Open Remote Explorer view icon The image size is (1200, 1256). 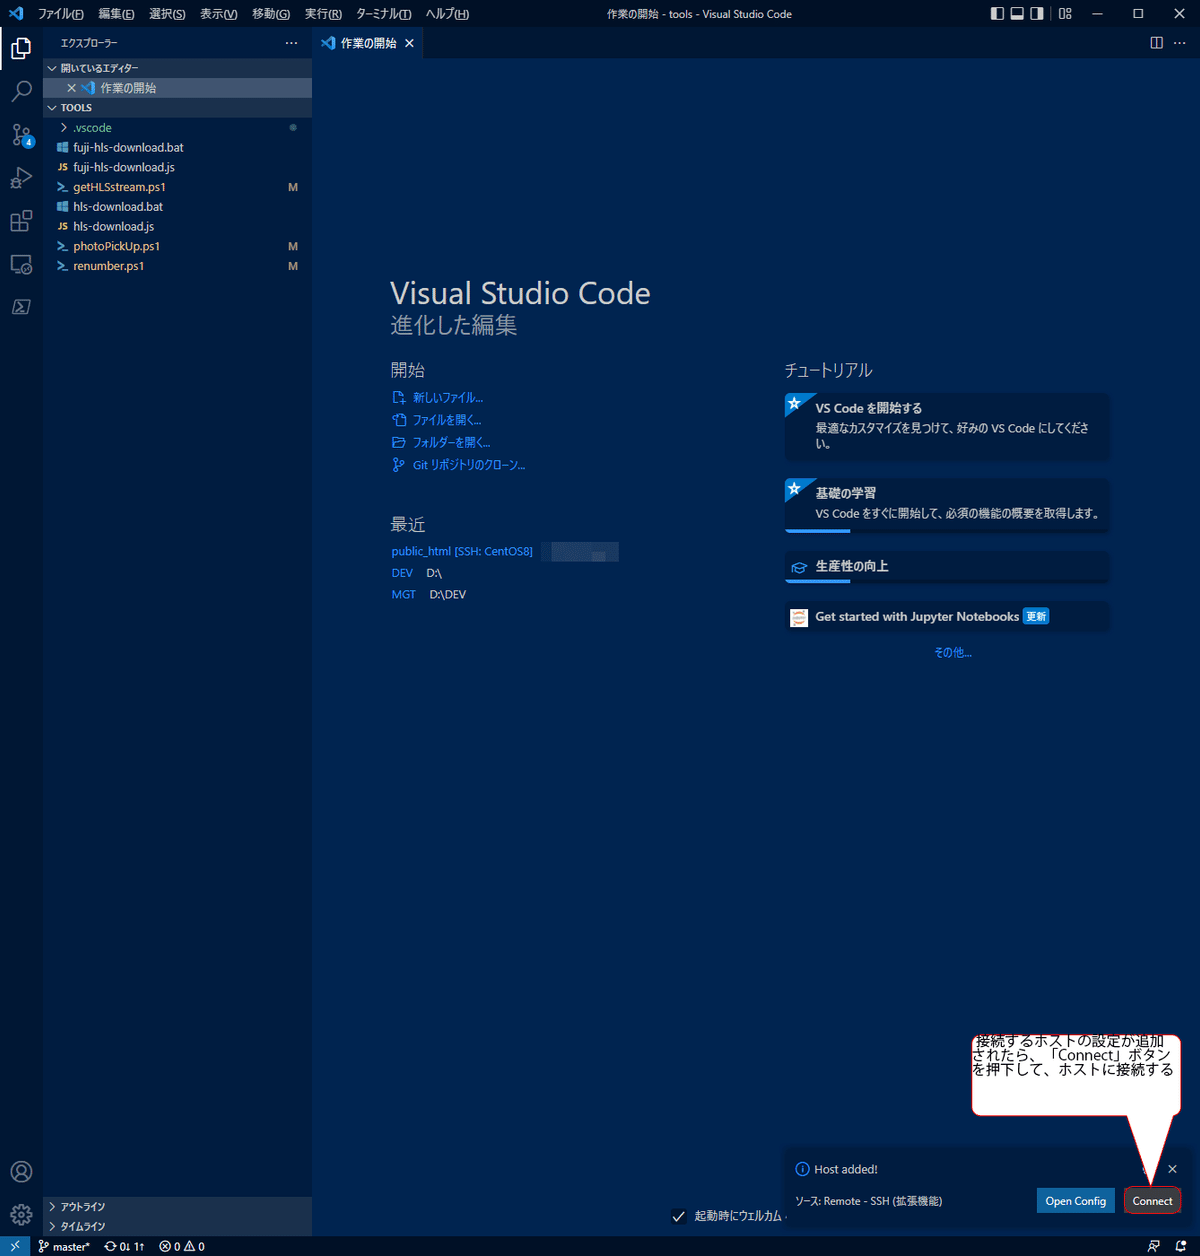coord(21,264)
